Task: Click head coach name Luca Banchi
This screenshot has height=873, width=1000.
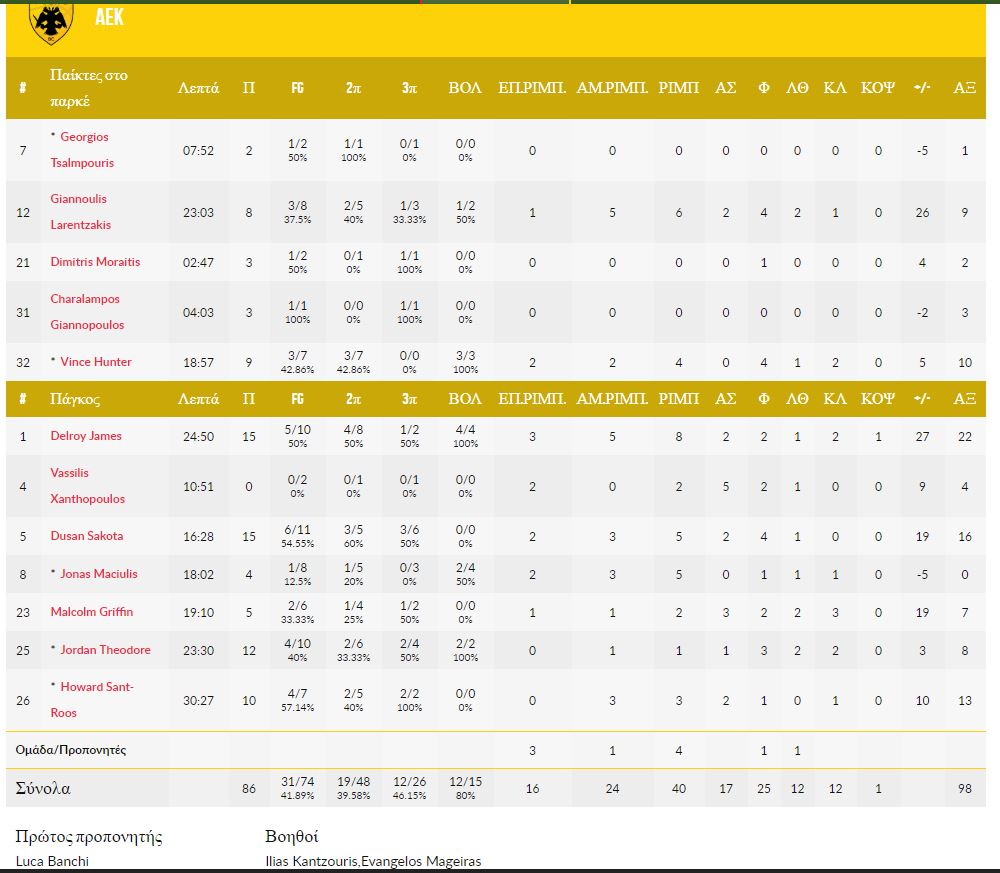Action: (x=53, y=862)
